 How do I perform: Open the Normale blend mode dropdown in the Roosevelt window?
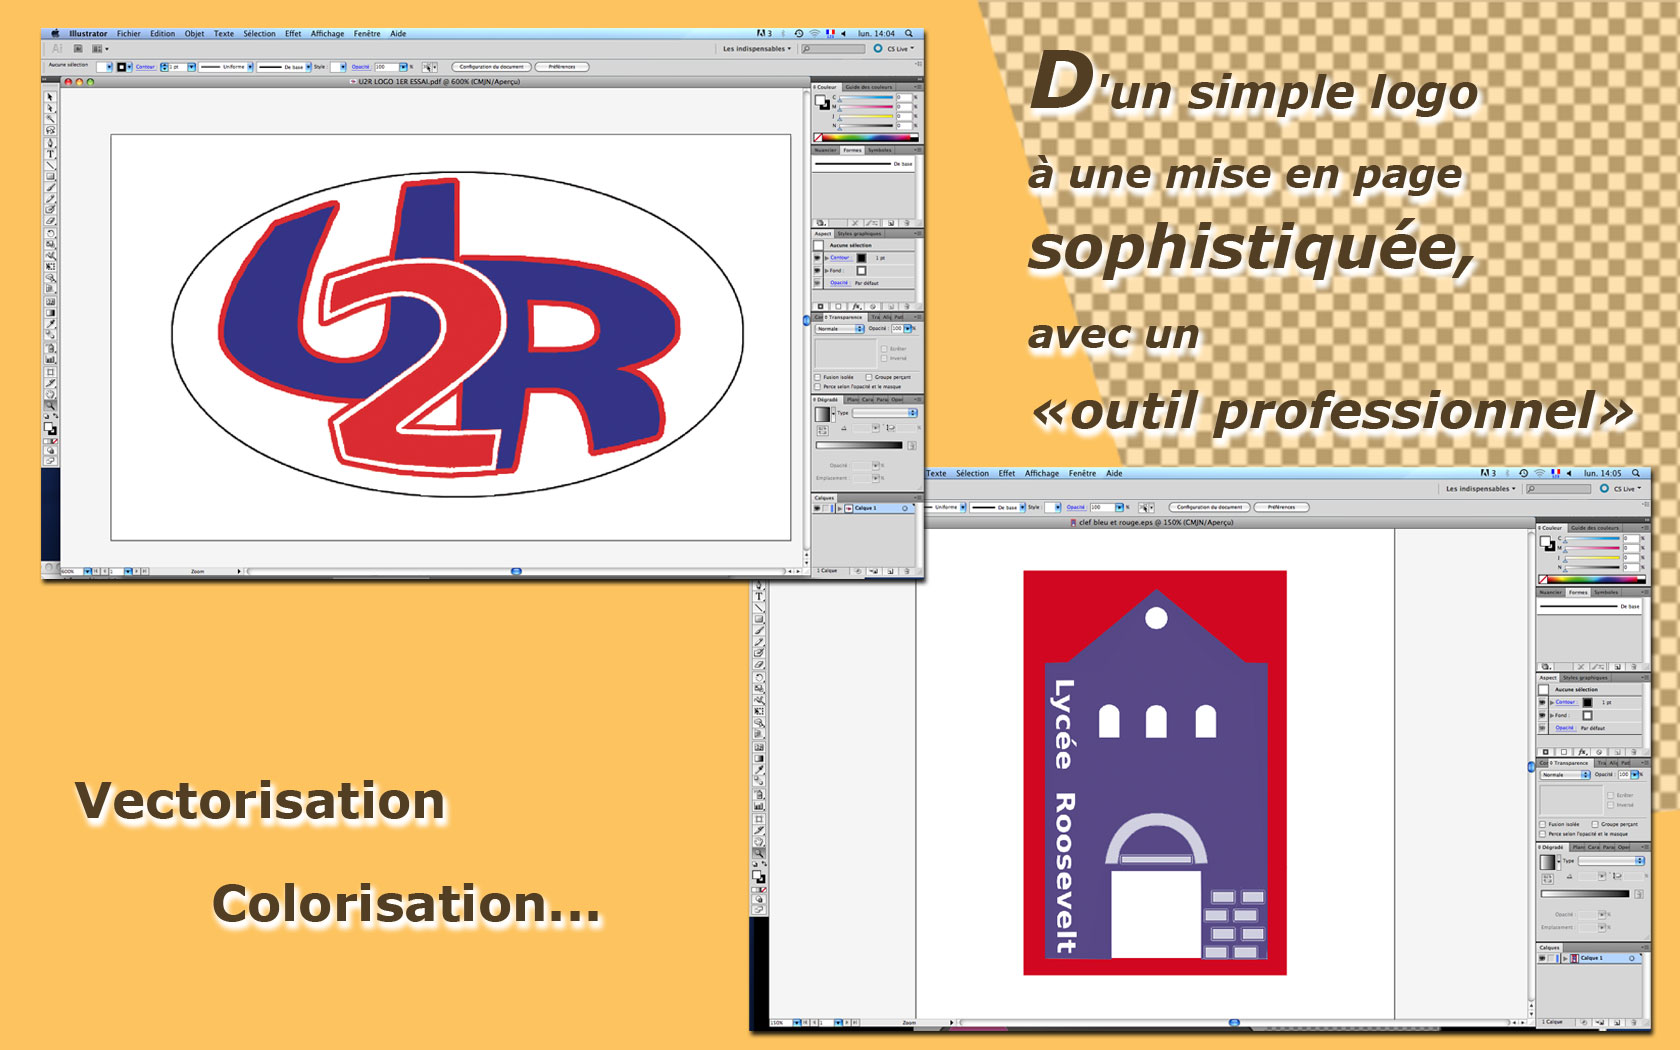pyautogui.click(x=1566, y=775)
